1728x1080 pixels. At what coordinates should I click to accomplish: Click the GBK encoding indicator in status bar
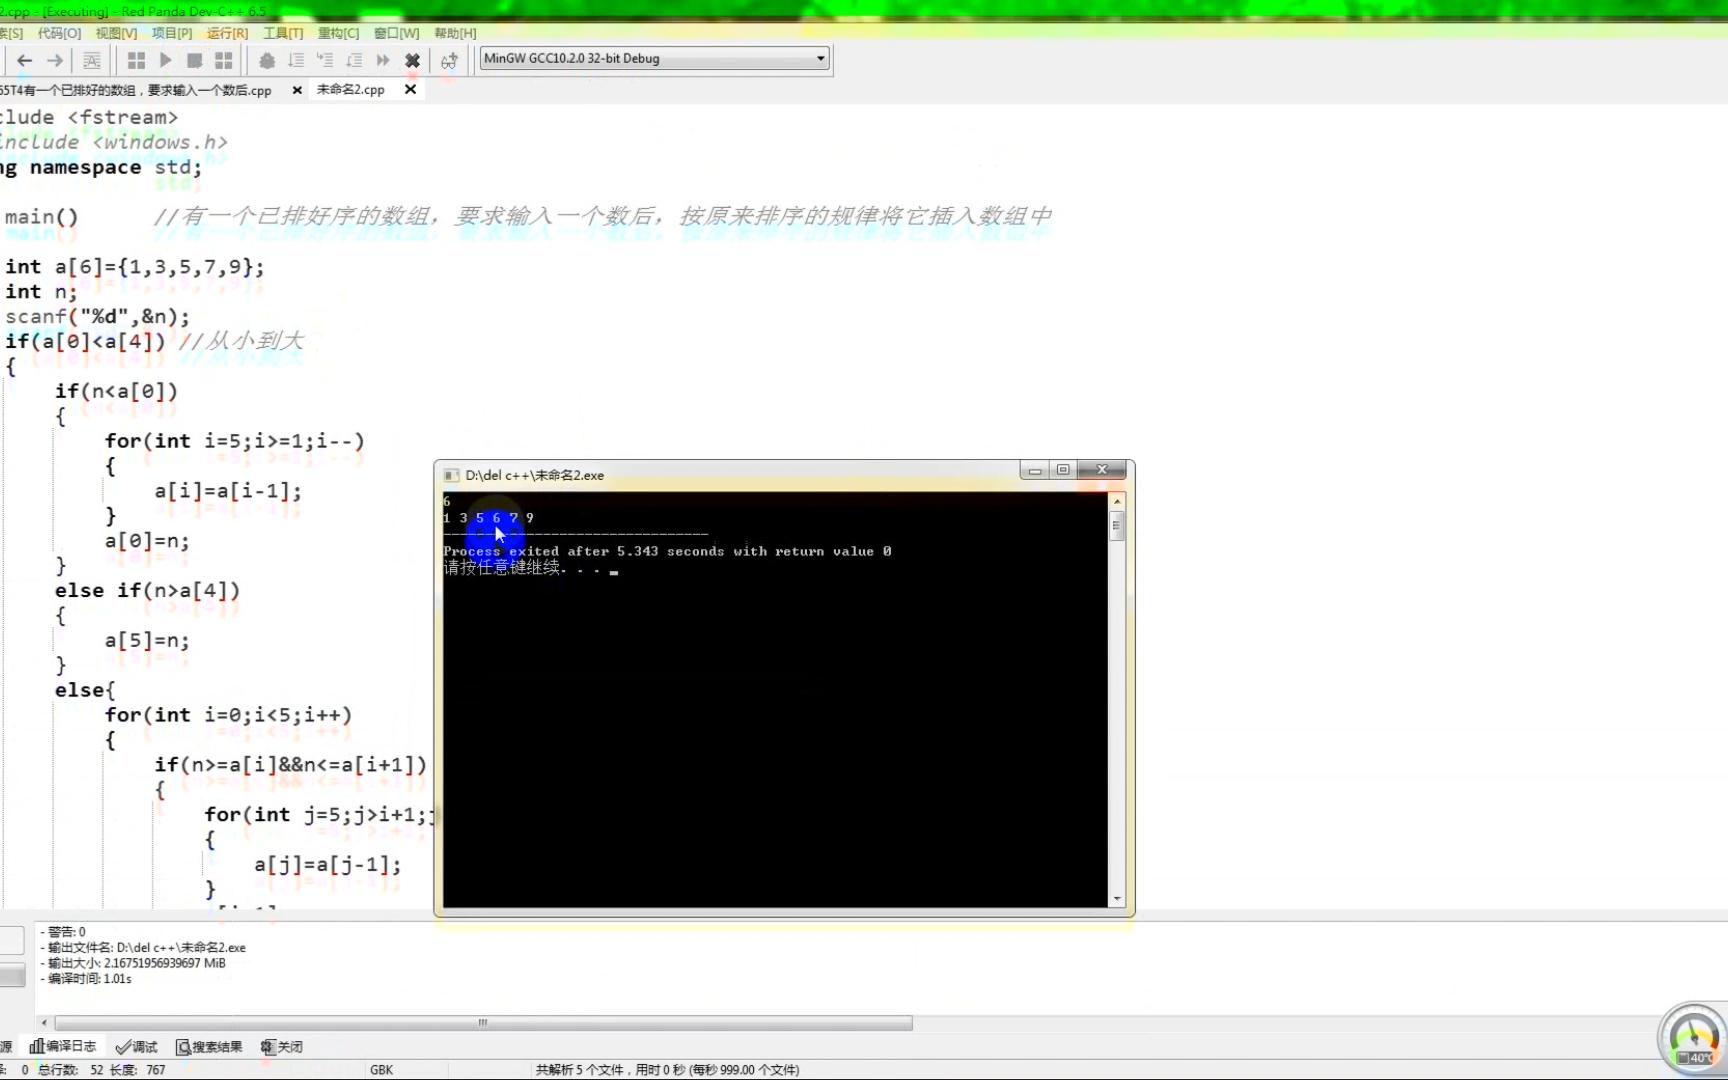381,1070
